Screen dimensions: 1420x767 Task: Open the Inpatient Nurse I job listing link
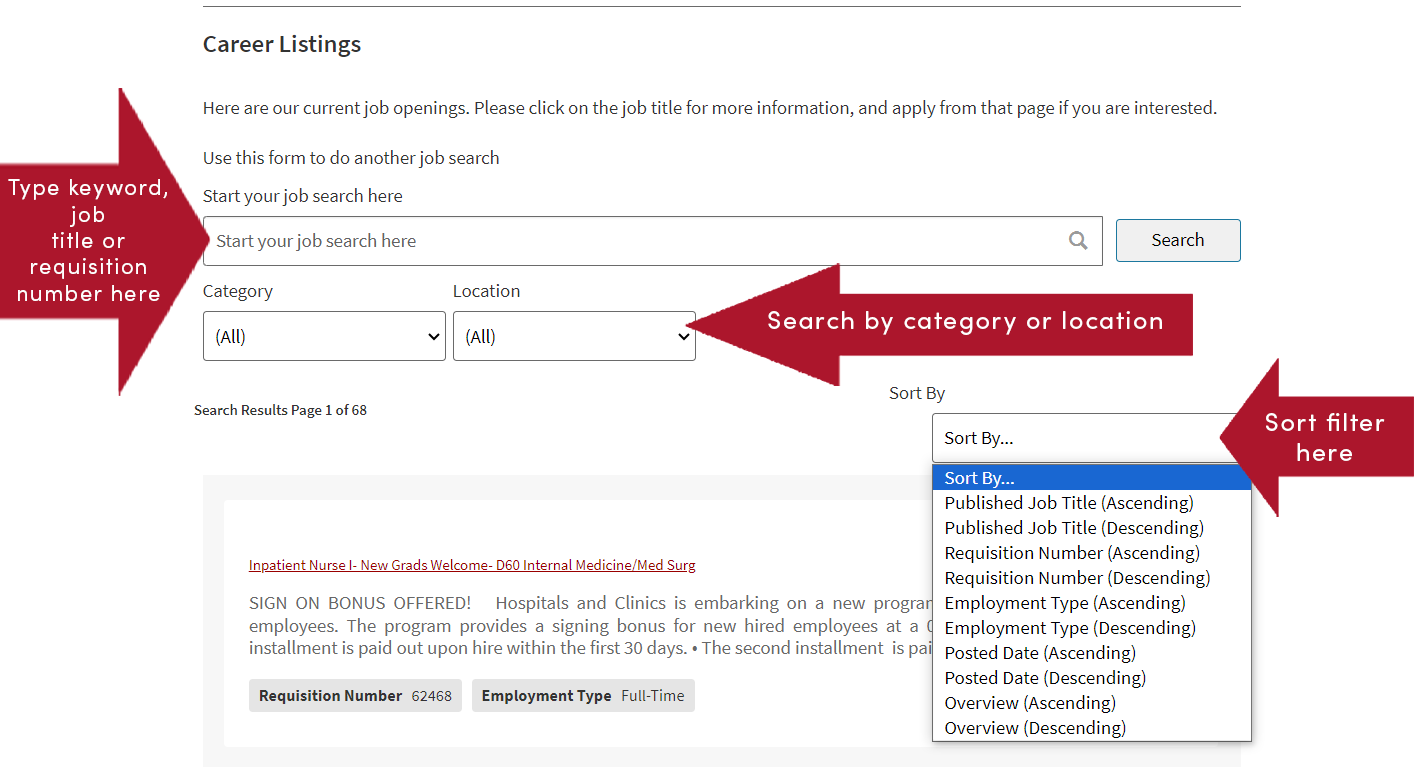click(472, 564)
